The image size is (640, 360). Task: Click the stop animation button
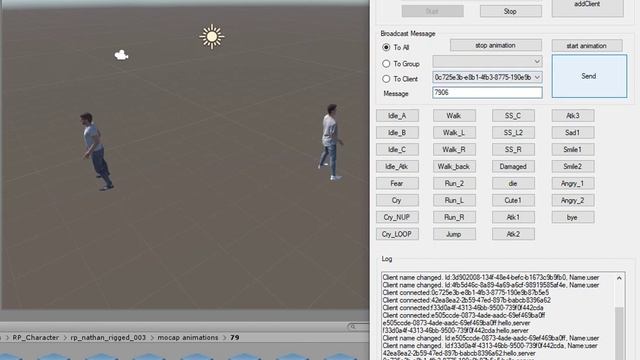tap(496, 45)
